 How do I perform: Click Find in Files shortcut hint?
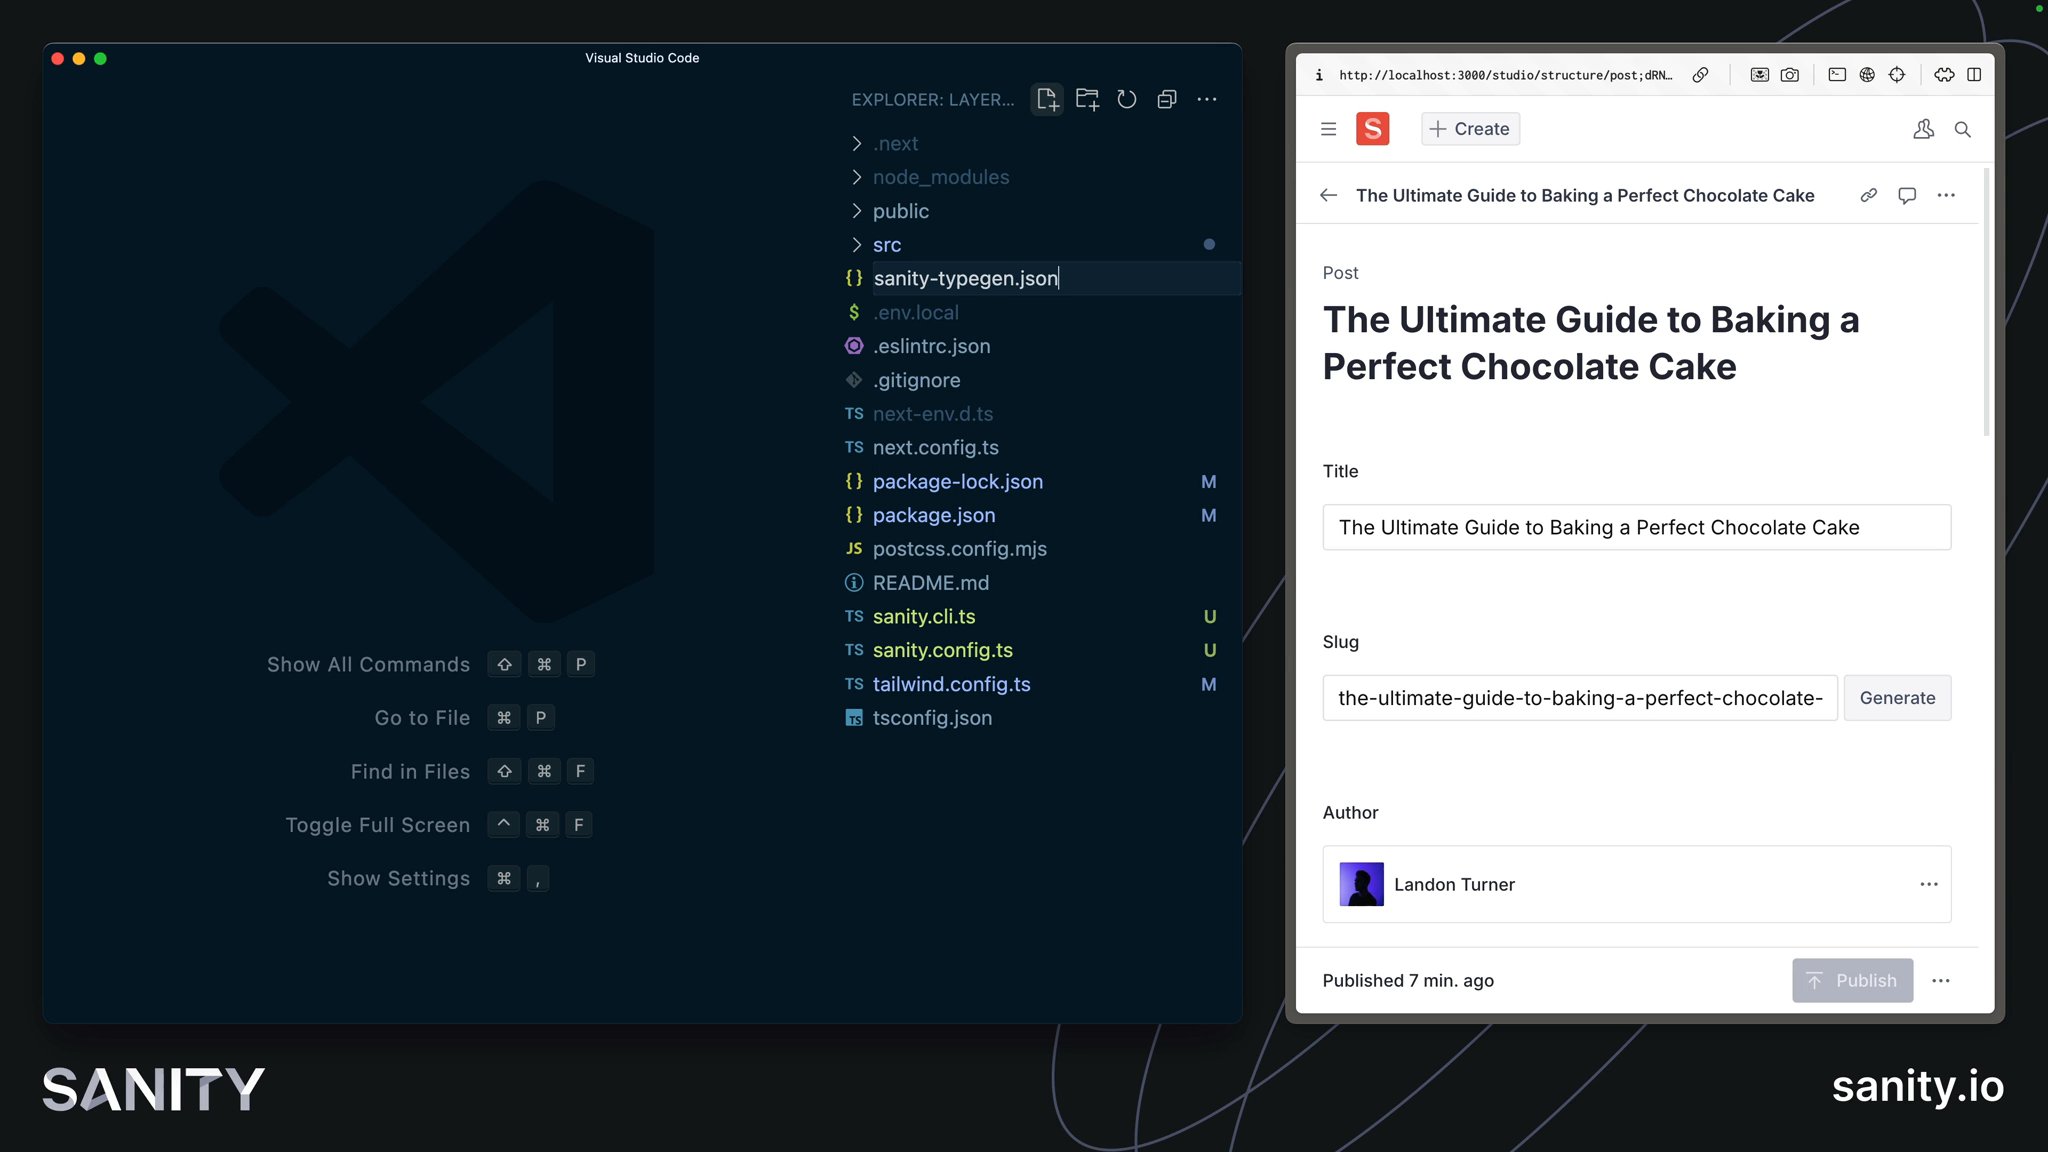click(472, 772)
